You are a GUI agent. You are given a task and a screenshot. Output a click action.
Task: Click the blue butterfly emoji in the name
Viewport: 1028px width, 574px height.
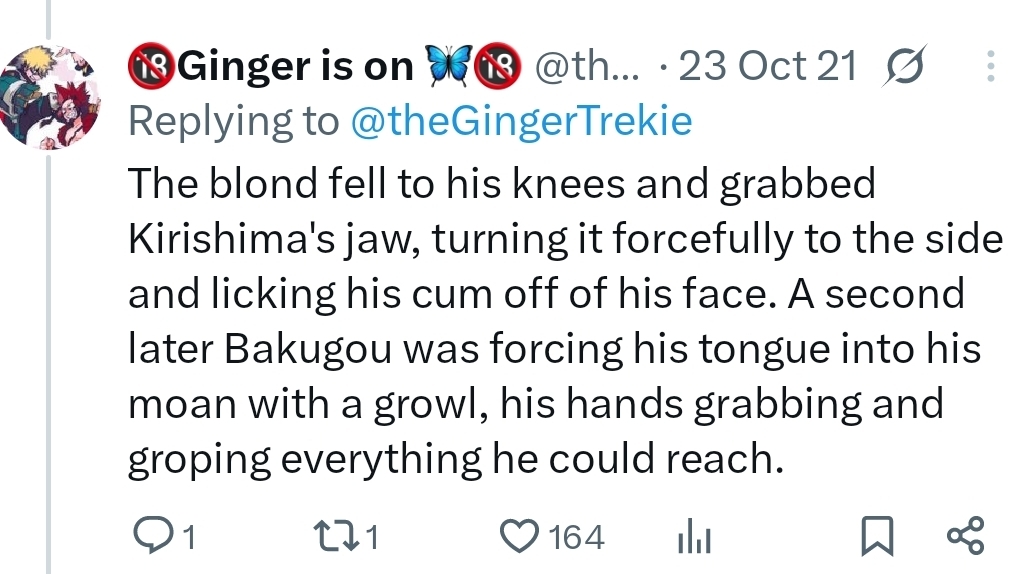pos(449,67)
